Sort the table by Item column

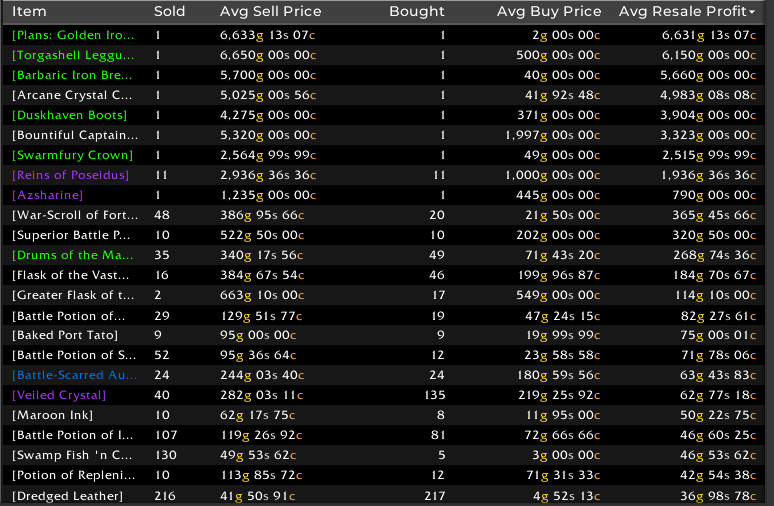point(30,12)
